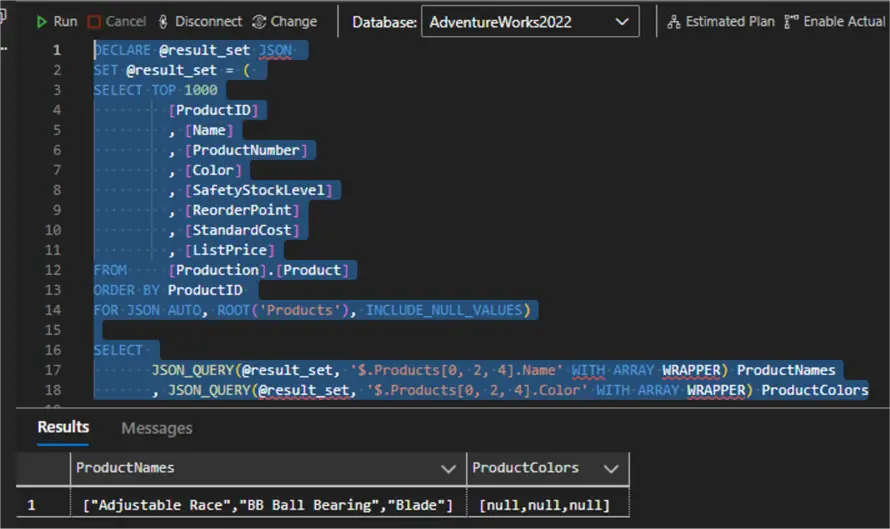Click [SafetyStockLevel] in the query
Screen dimensions: 890x529
point(258,190)
